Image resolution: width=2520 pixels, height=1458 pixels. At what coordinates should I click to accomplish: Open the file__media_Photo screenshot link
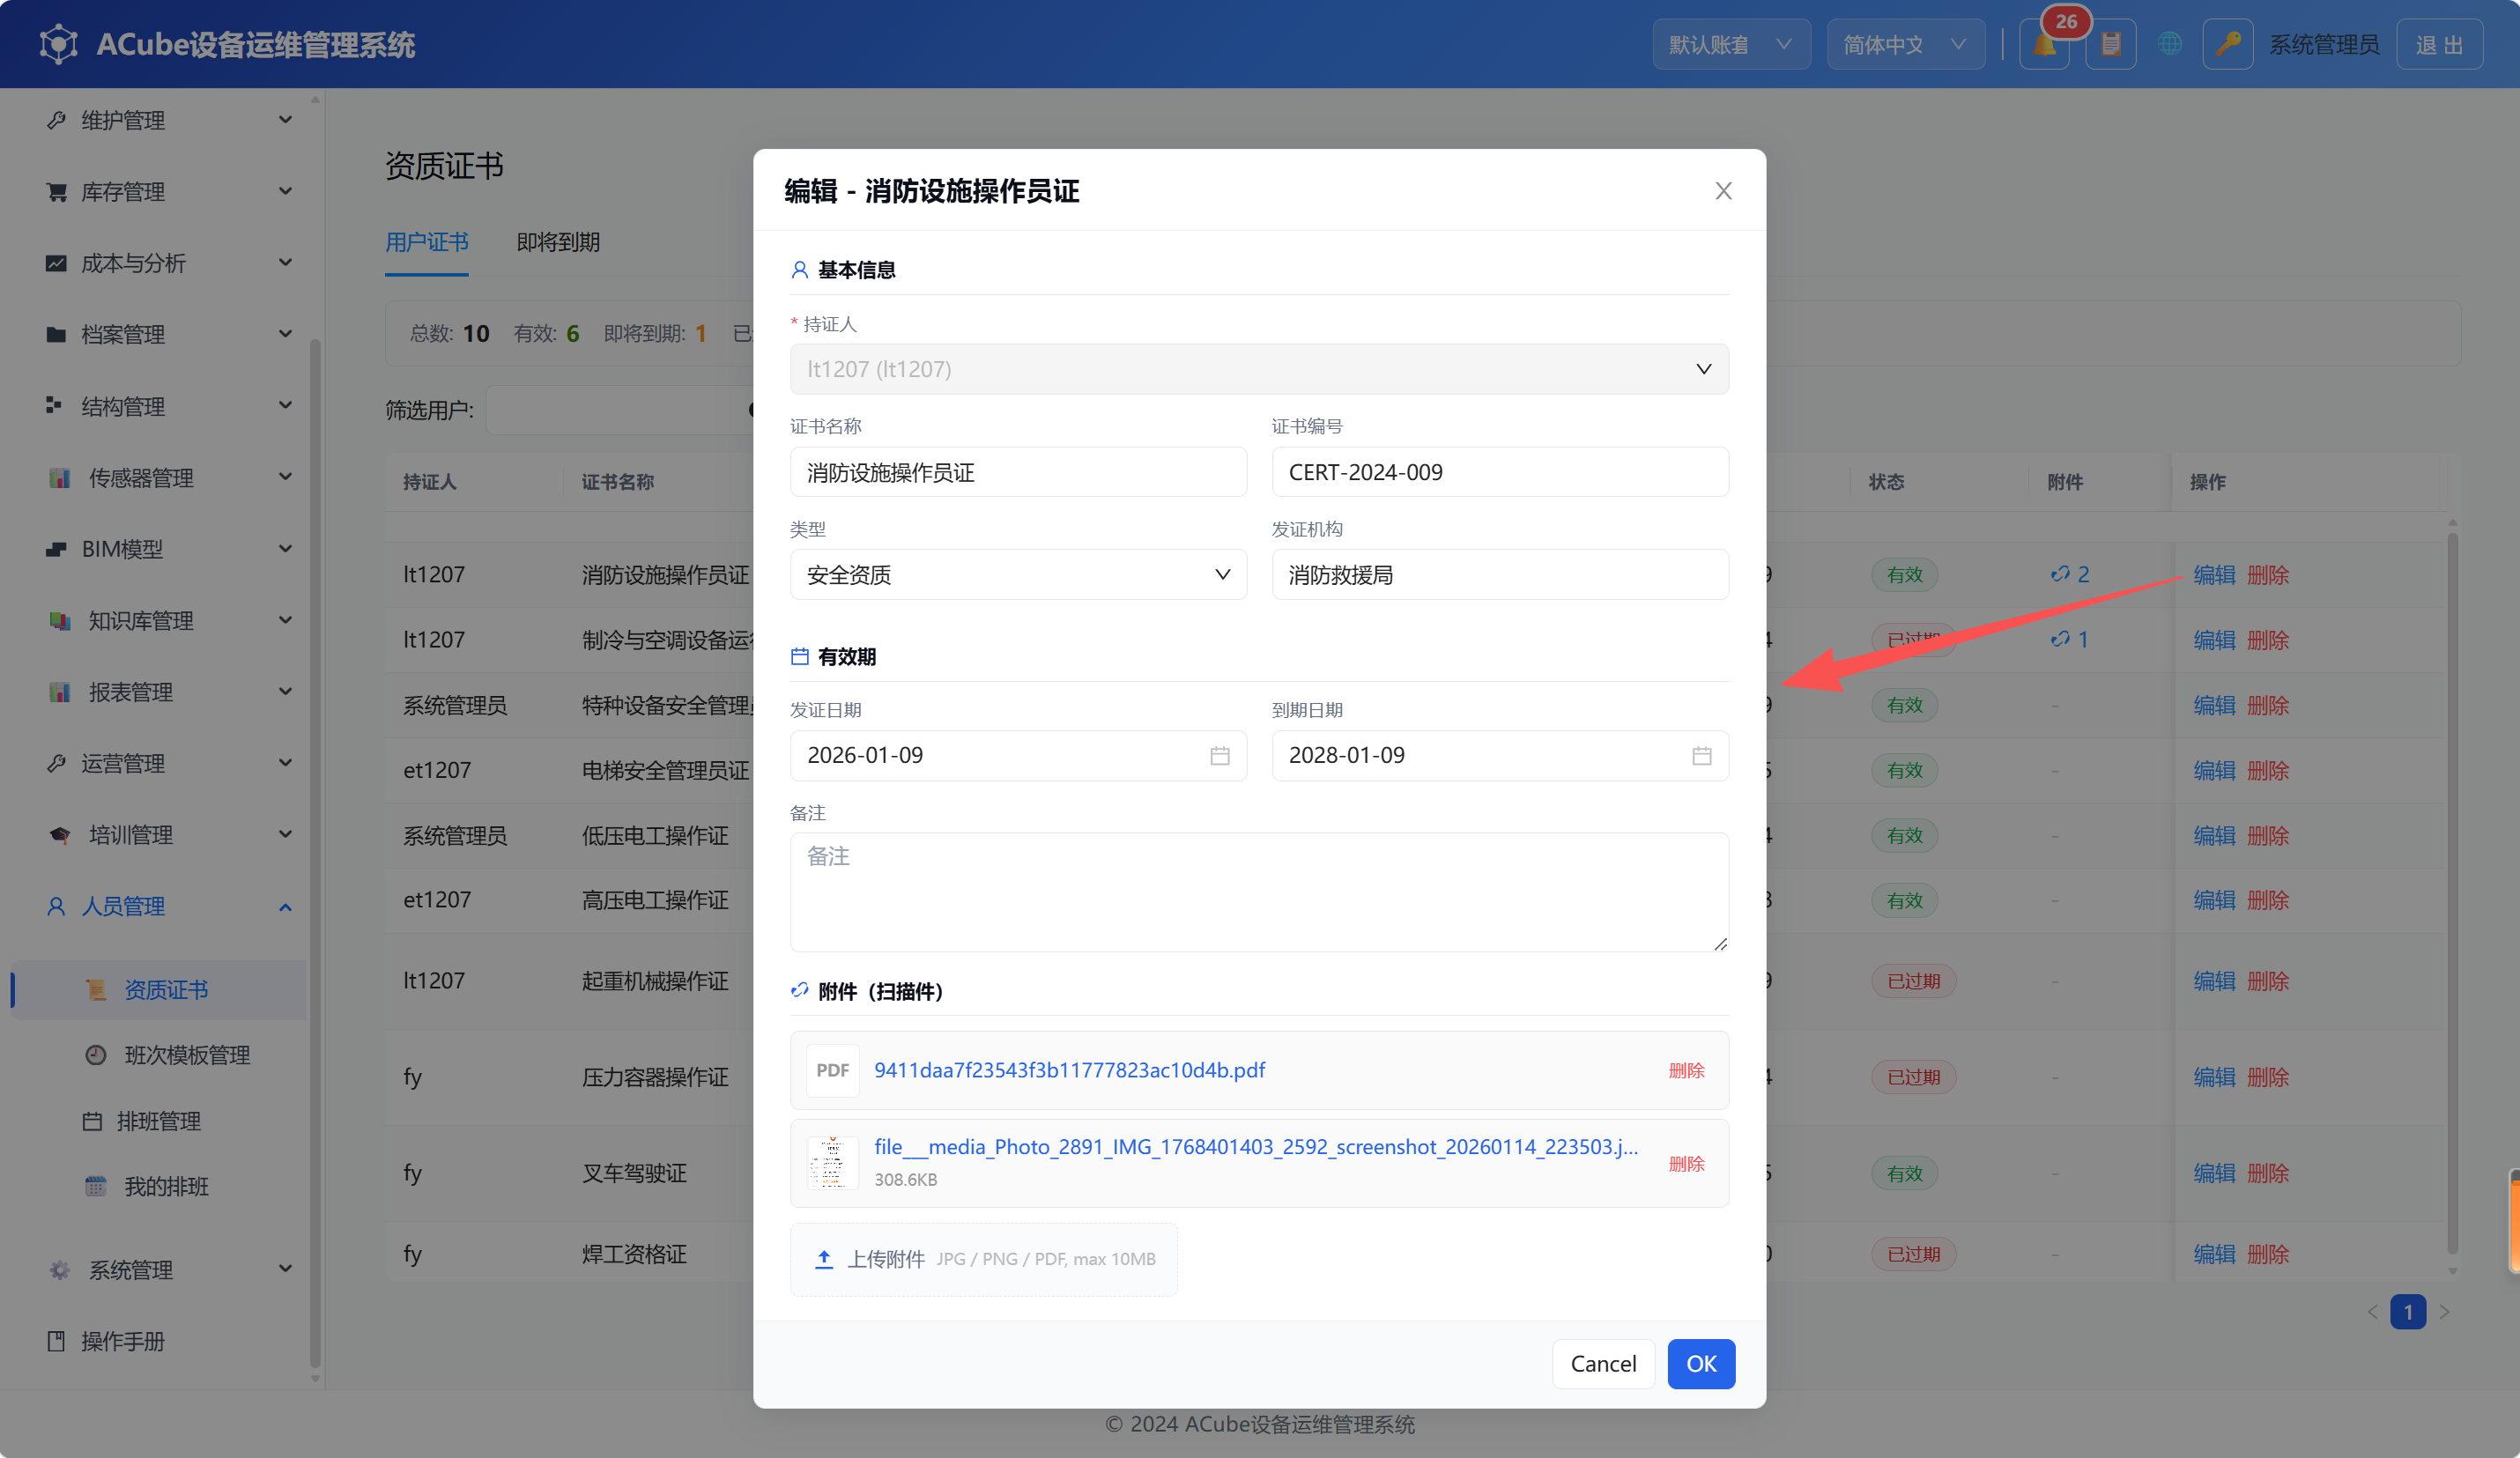click(x=1256, y=1147)
